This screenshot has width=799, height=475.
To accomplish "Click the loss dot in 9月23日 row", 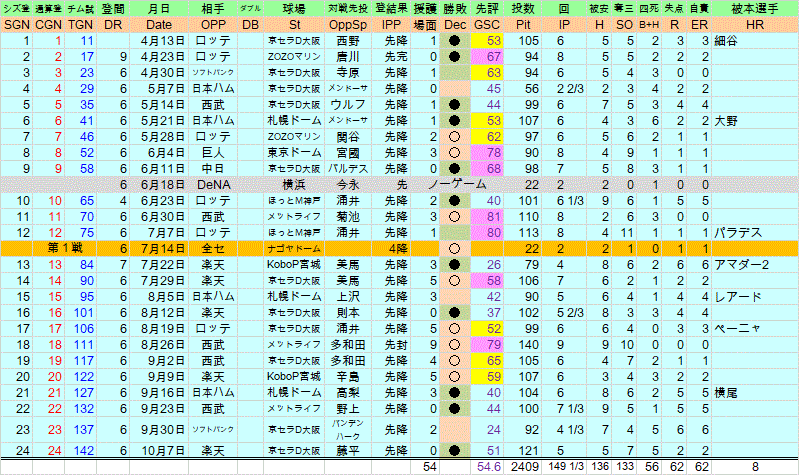I will pyautogui.click(x=455, y=409).
